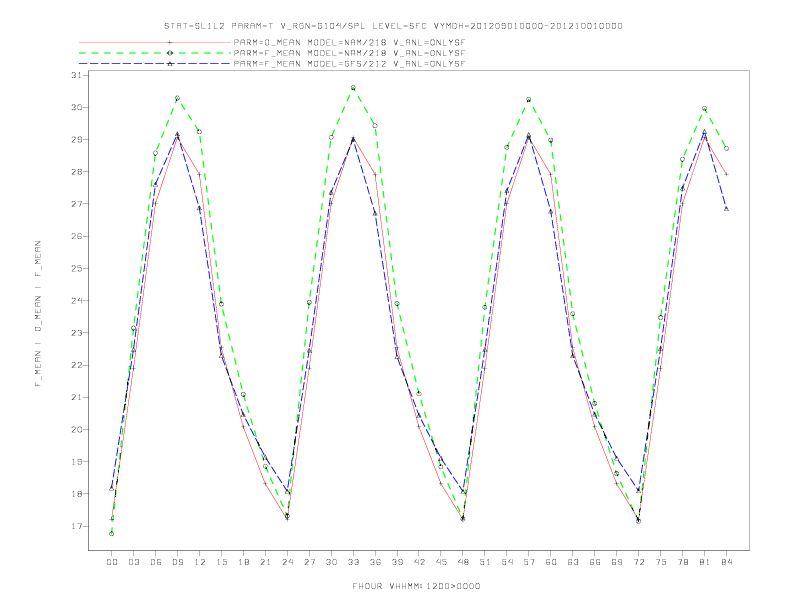Click the vertical y-axis title F_MEAN | O_MEAN | F_MEAN

click(38, 314)
